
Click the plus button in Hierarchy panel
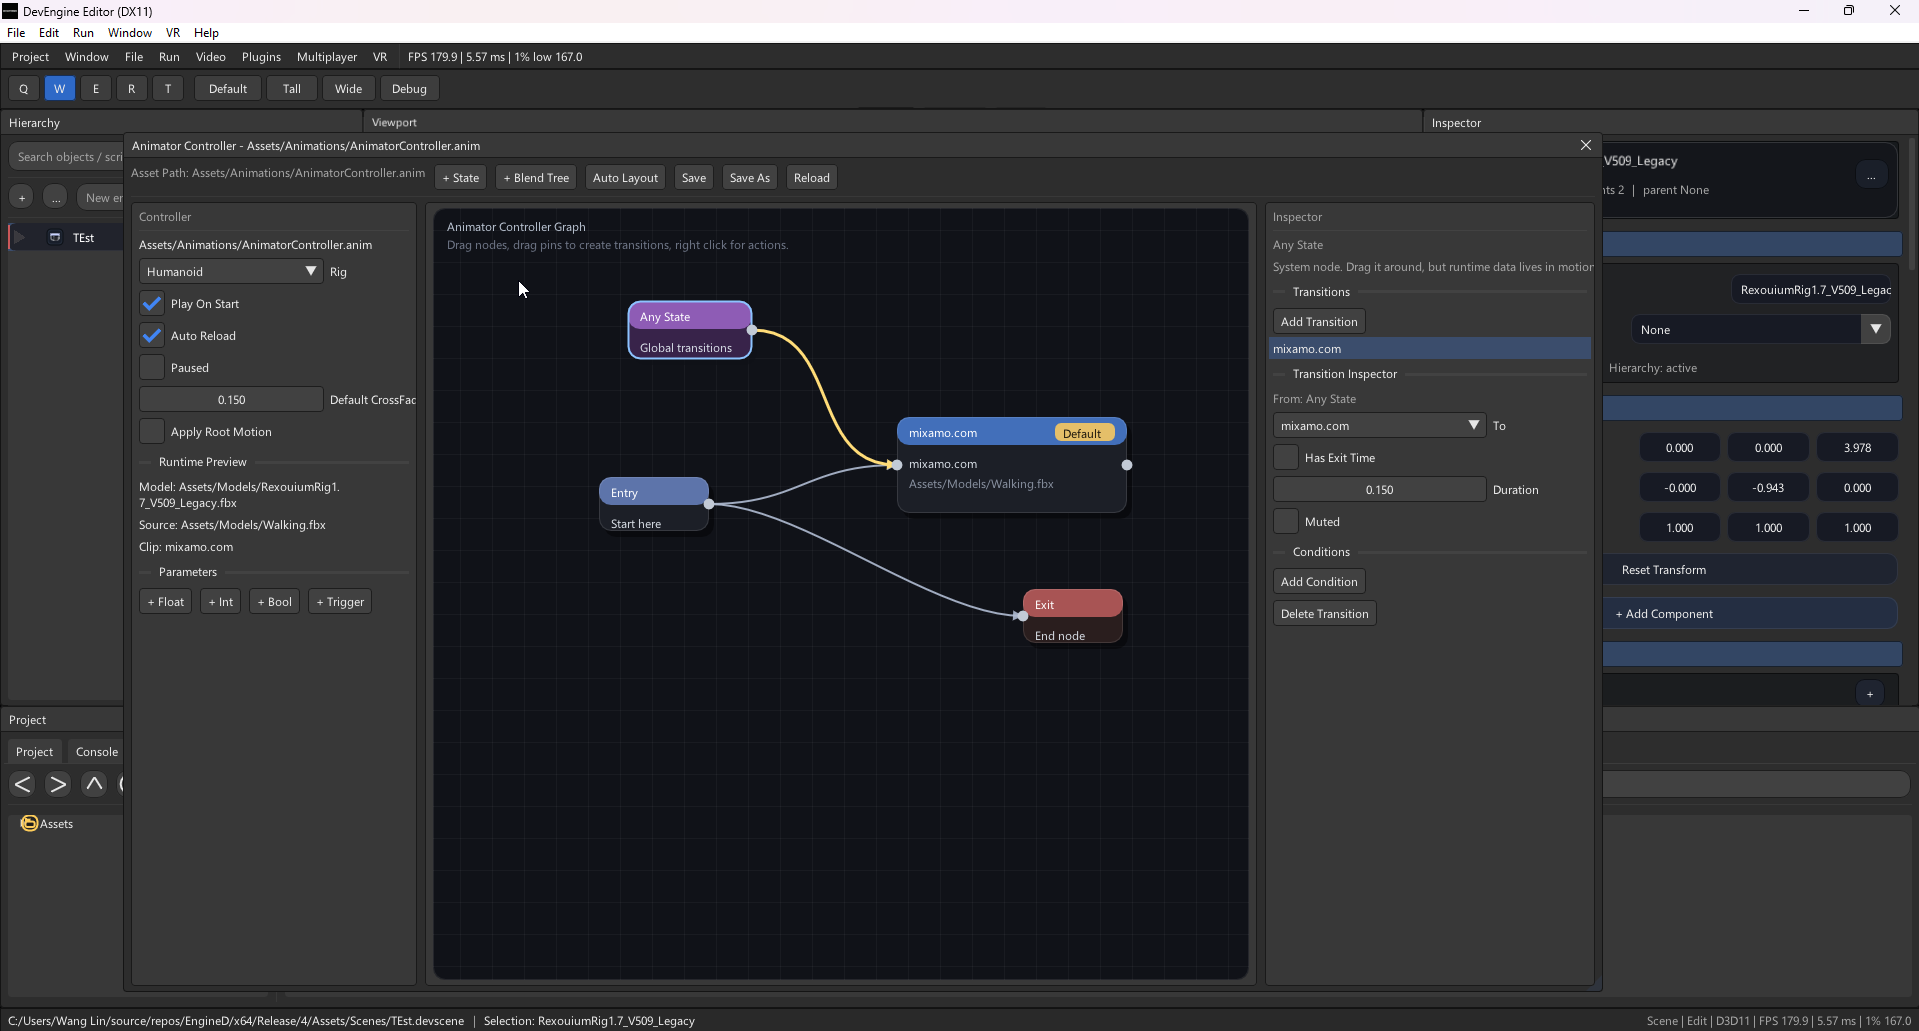pyautogui.click(x=22, y=198)
